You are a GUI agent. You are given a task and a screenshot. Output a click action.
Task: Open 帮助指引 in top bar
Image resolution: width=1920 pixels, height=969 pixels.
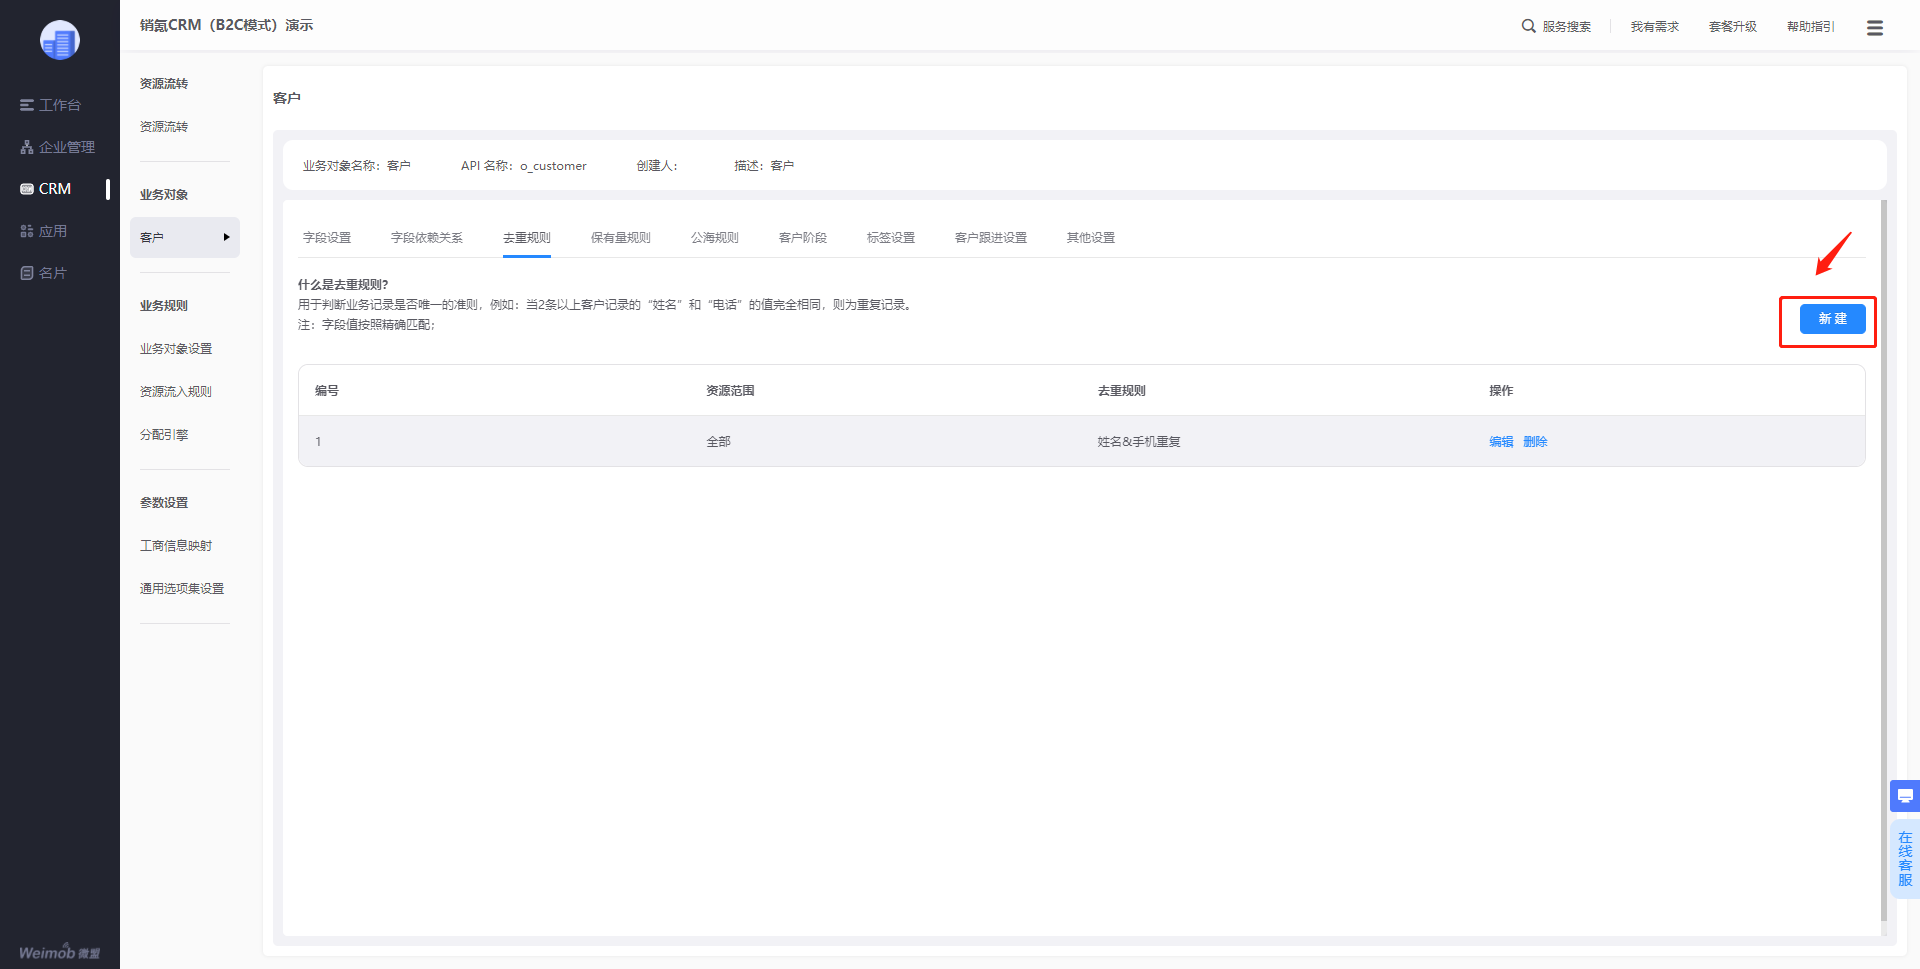point(1811,27)
